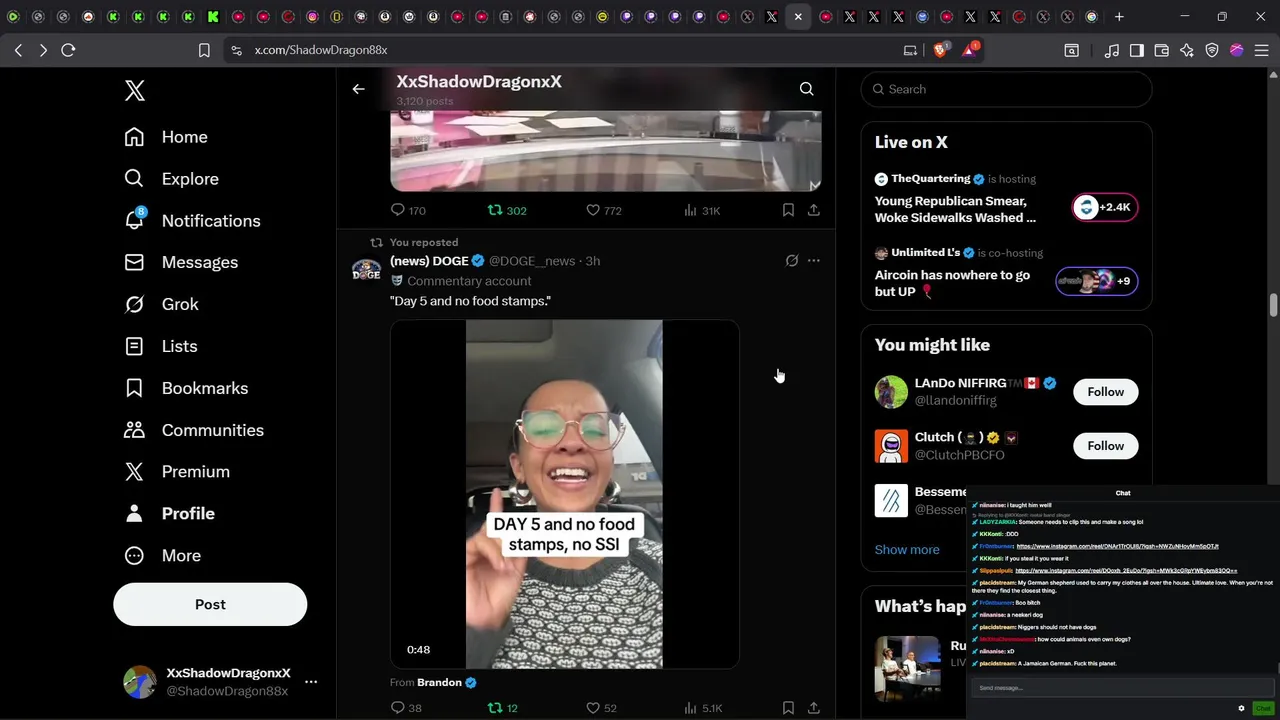Click browser back arrow

point(19,50)
